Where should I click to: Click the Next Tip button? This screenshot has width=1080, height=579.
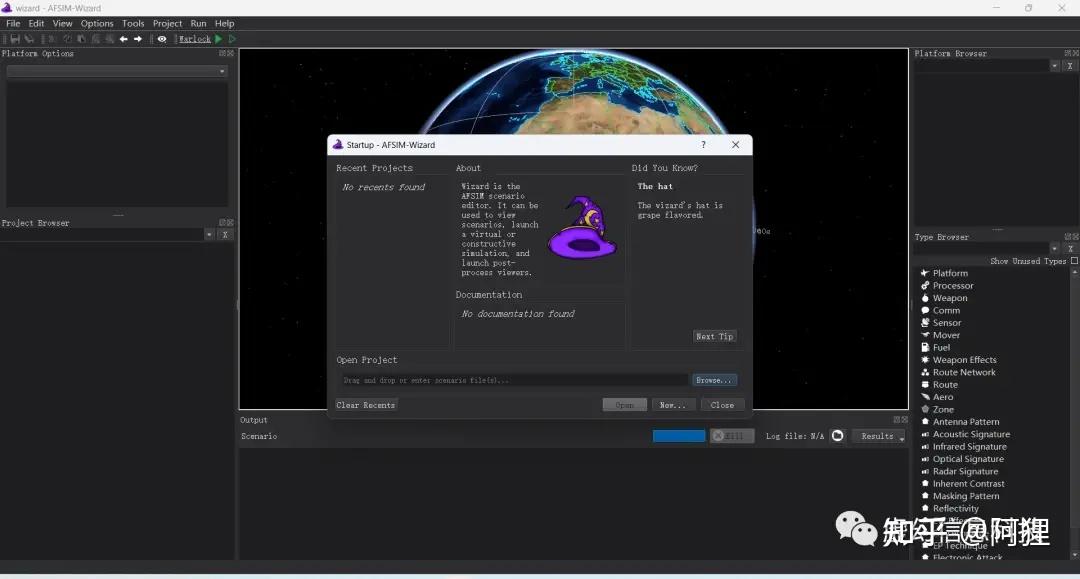(714, 337)
